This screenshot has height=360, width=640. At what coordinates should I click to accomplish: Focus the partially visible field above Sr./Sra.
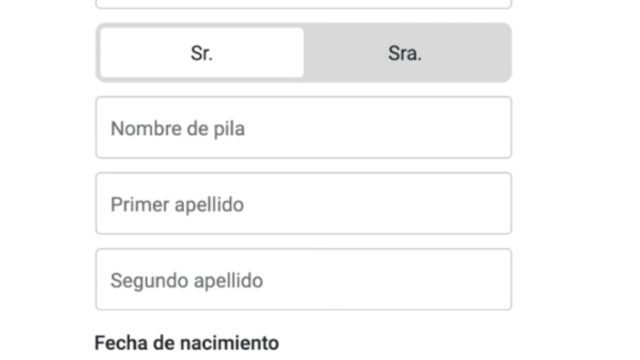(304, 4)
